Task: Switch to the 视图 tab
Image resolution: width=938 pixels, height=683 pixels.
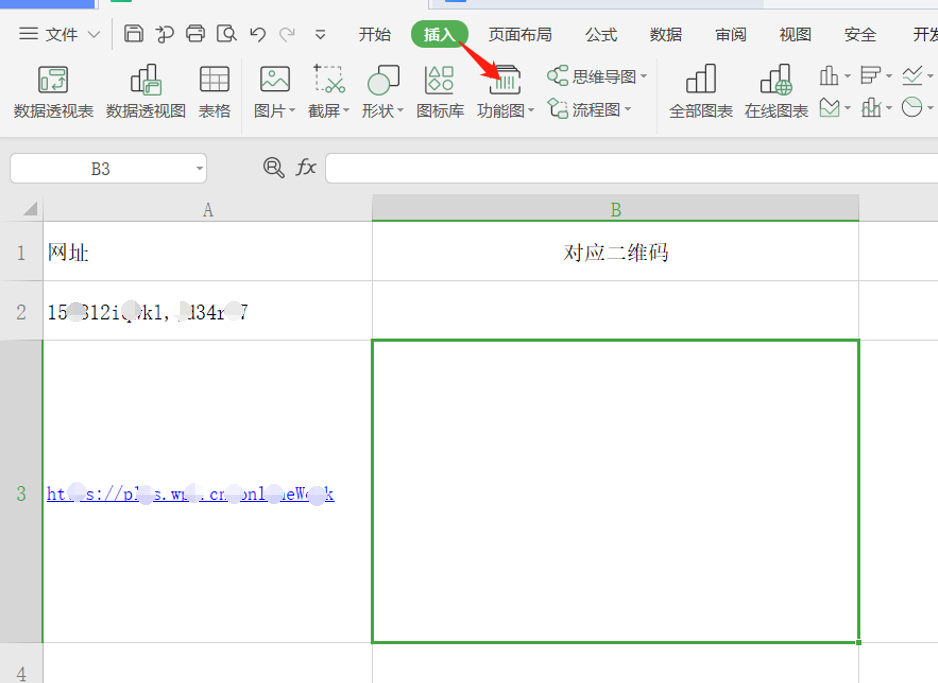Action: click(795, 35)
